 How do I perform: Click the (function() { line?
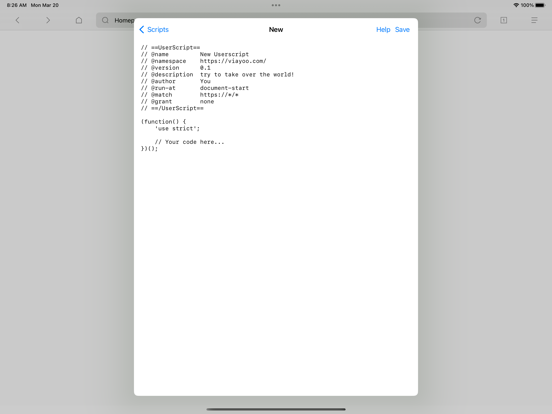coord(163,122)
